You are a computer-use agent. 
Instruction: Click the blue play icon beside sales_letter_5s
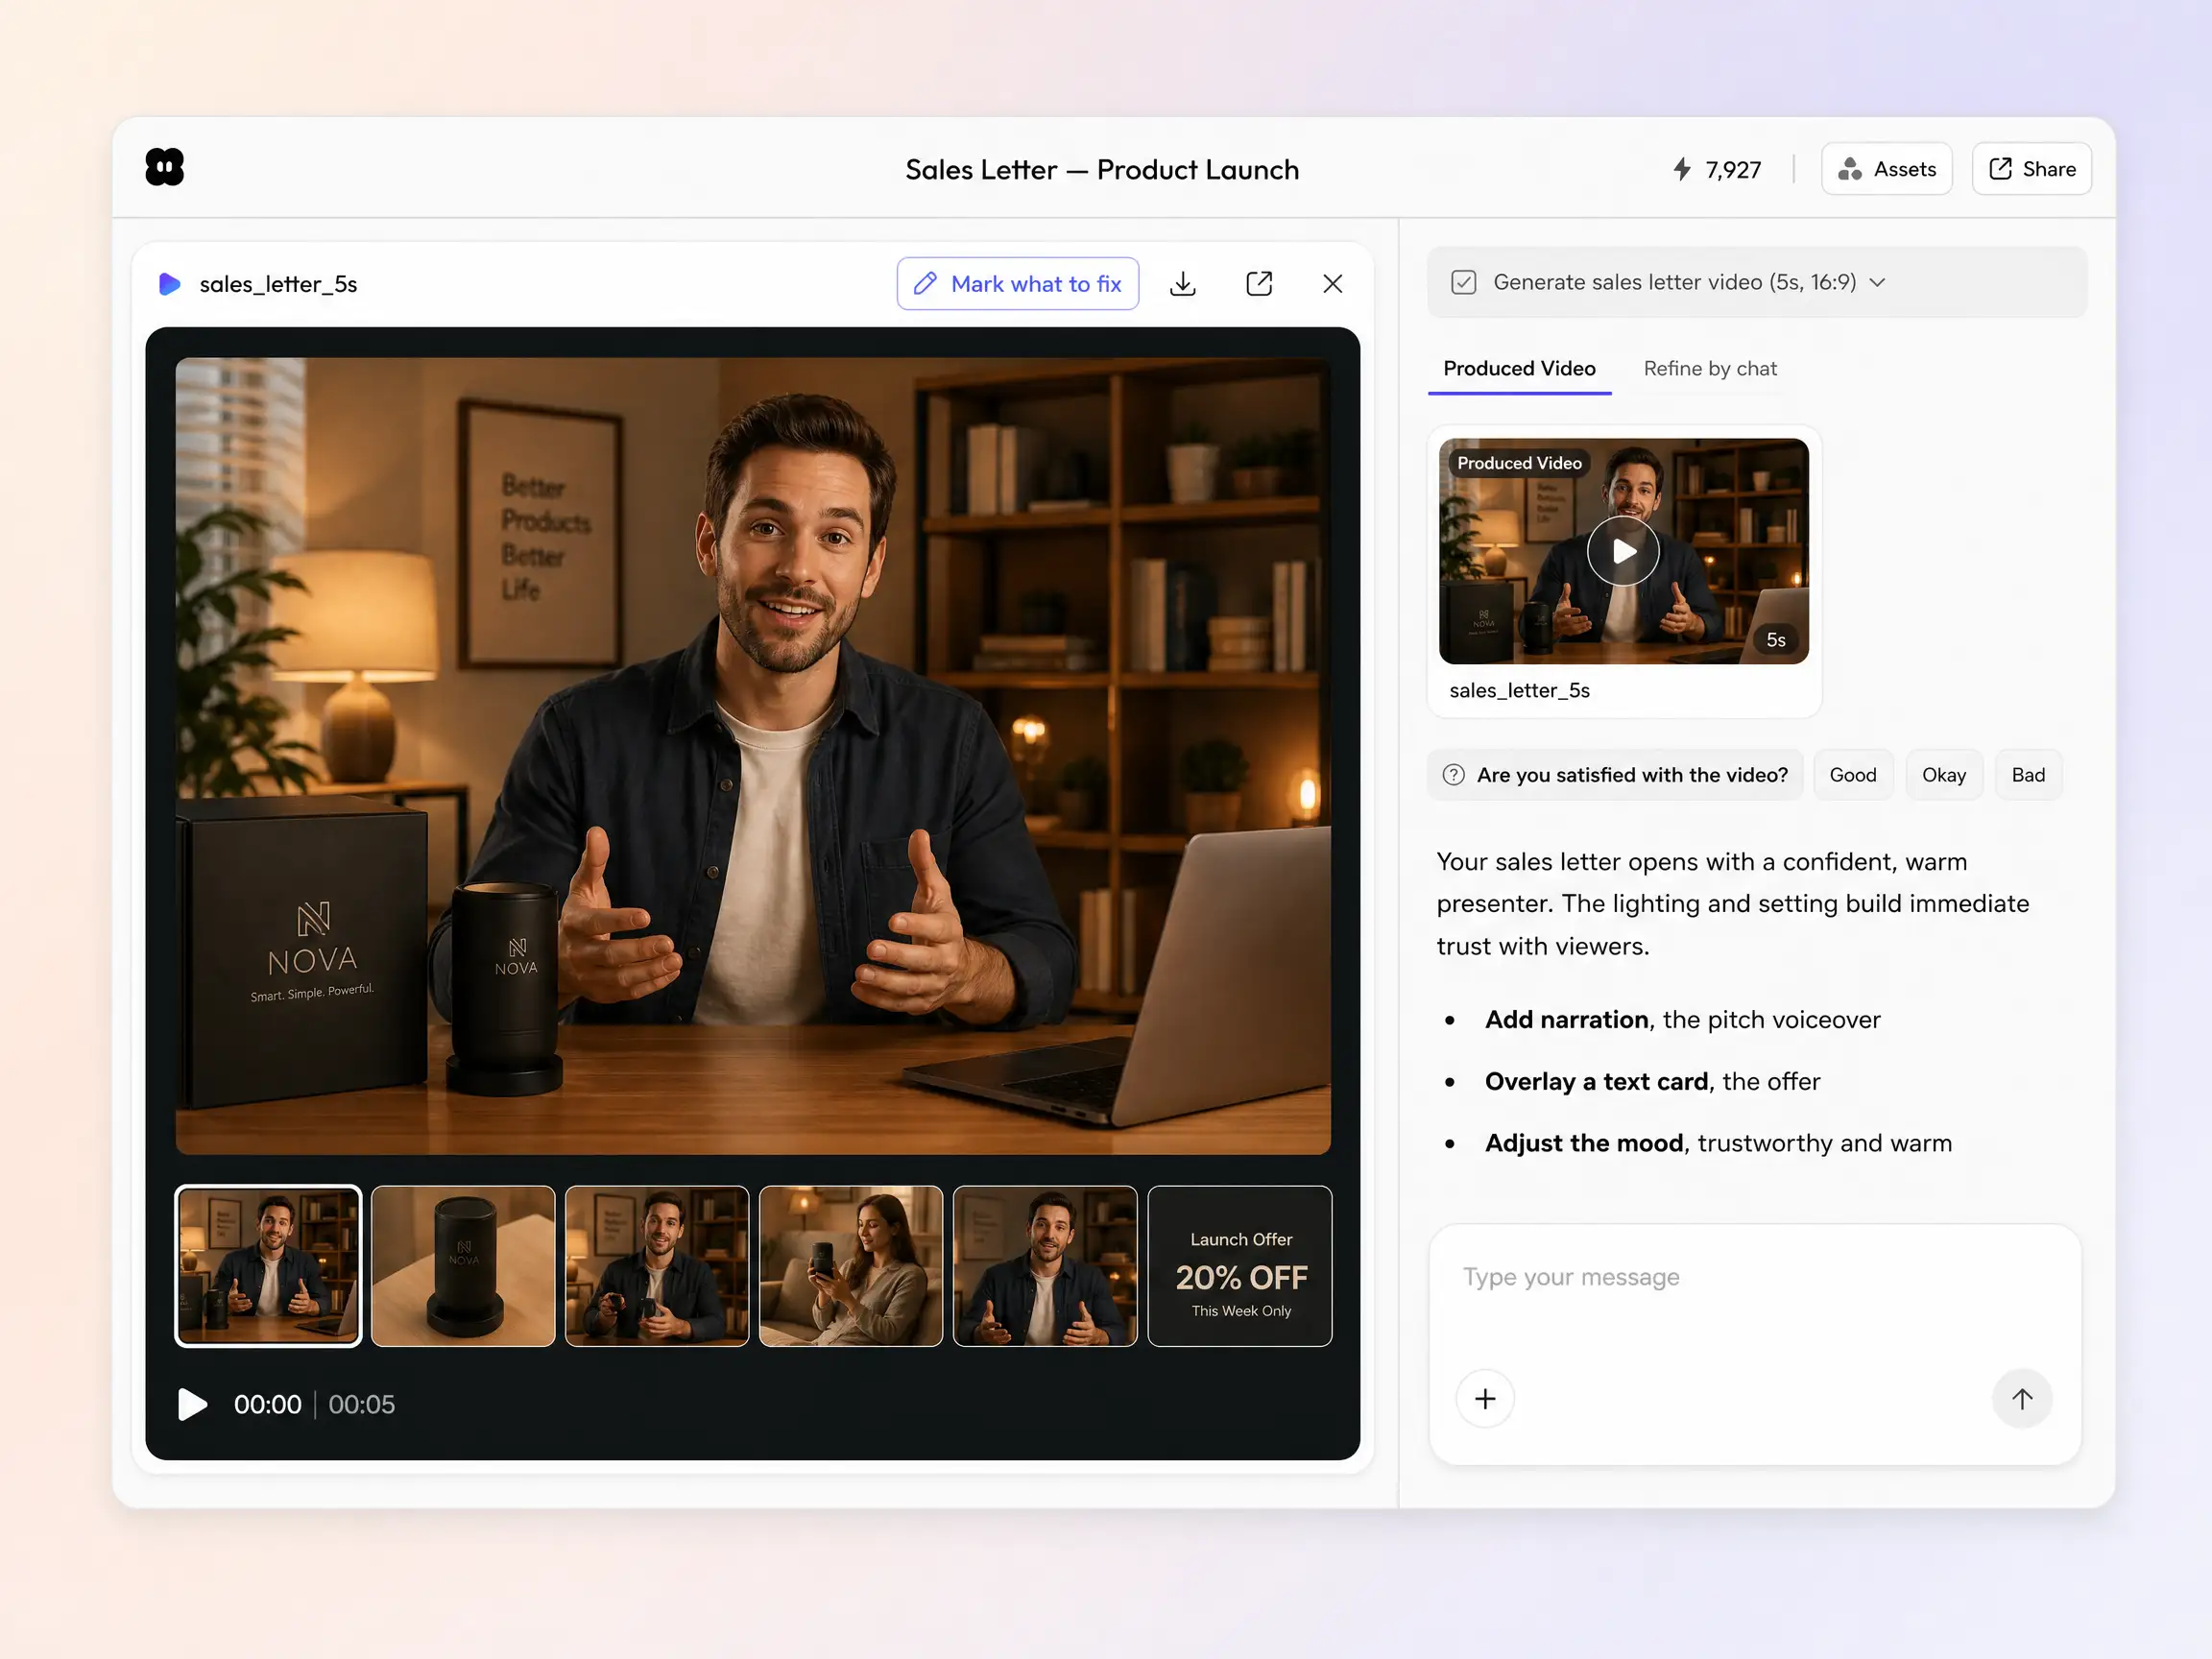tap(169, 284)
